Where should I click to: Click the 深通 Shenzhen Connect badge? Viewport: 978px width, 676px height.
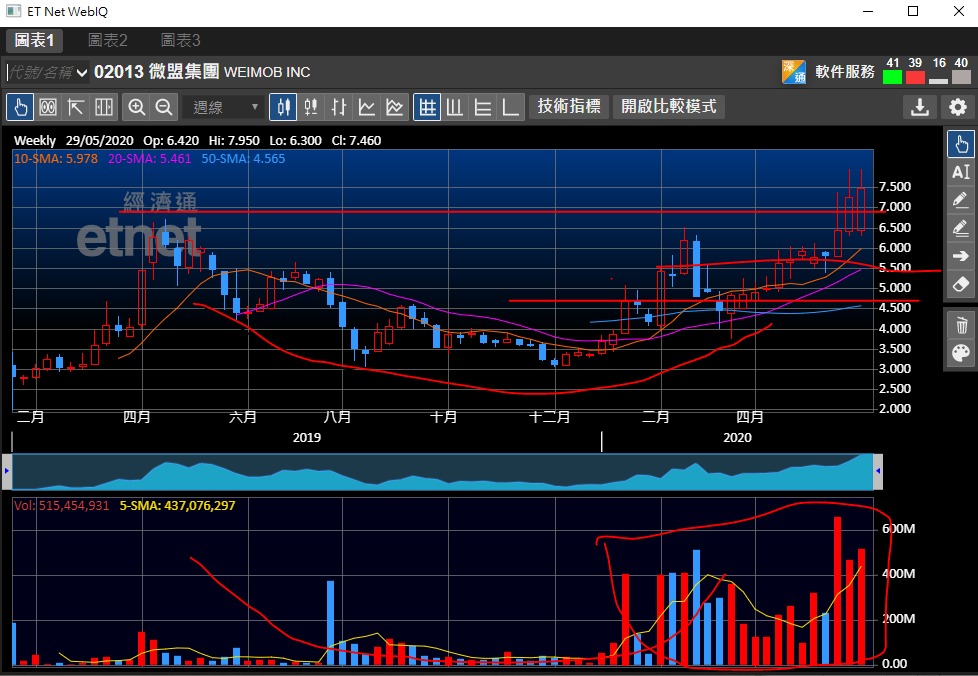point(794,72)
